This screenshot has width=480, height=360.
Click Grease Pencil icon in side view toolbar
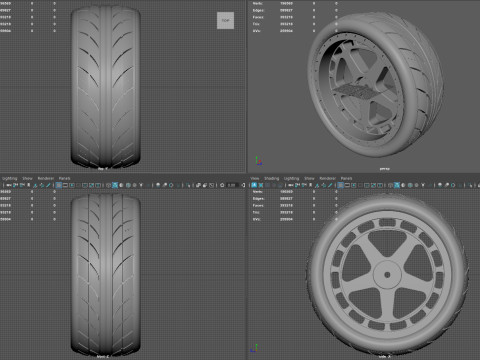point(330,185)
